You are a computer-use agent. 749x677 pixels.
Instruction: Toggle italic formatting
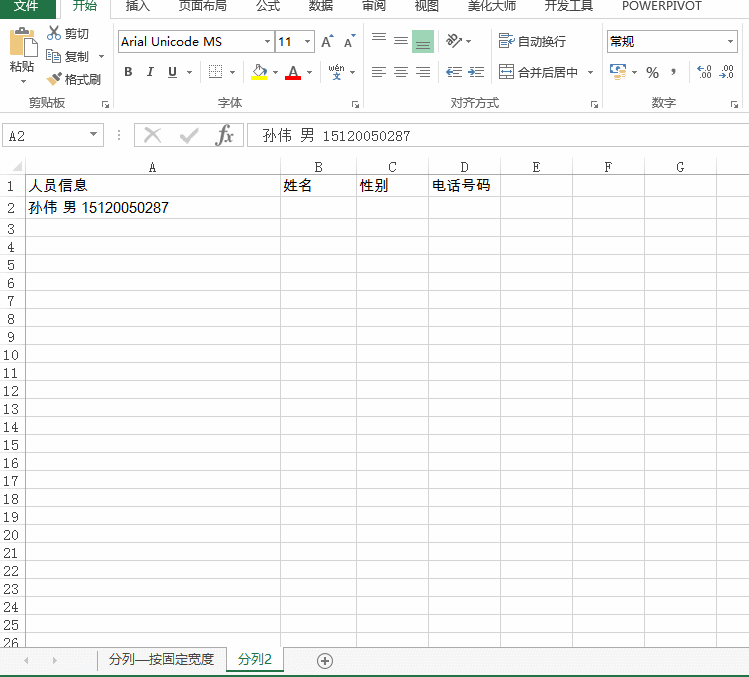click(150, 72)
